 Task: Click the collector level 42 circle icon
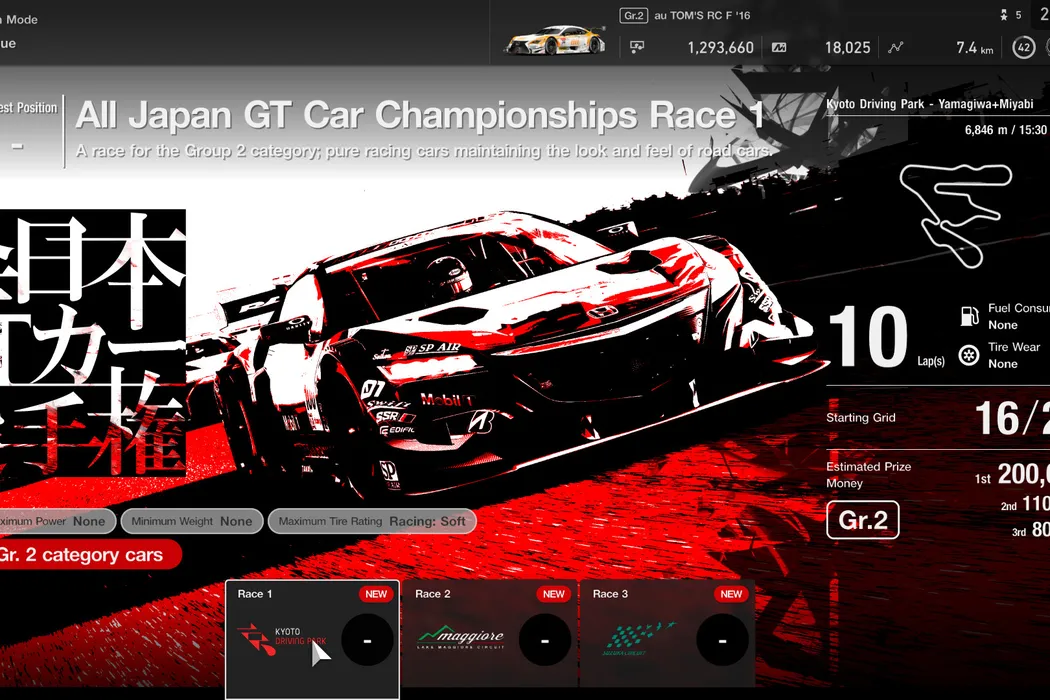(1022, 47)
